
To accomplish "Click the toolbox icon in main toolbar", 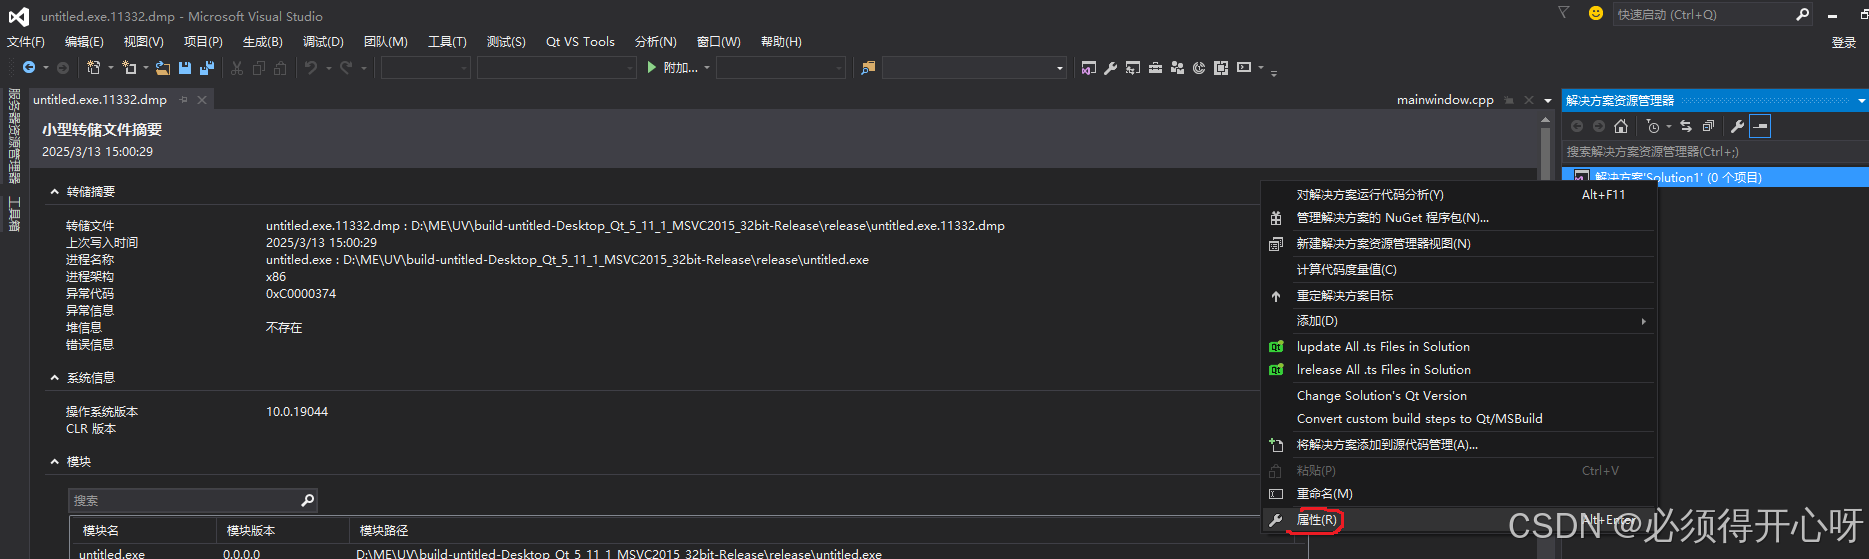I will point(1155,68).
